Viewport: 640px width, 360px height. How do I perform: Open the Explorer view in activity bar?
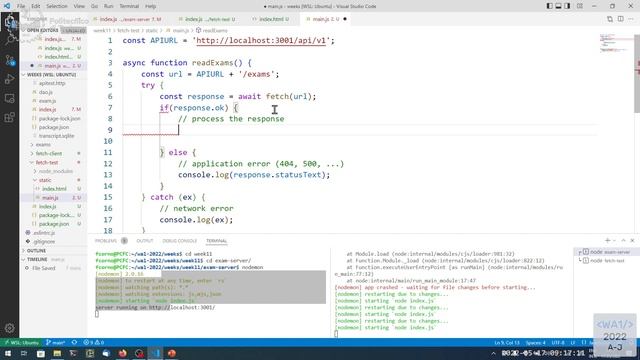coord(9,22)
